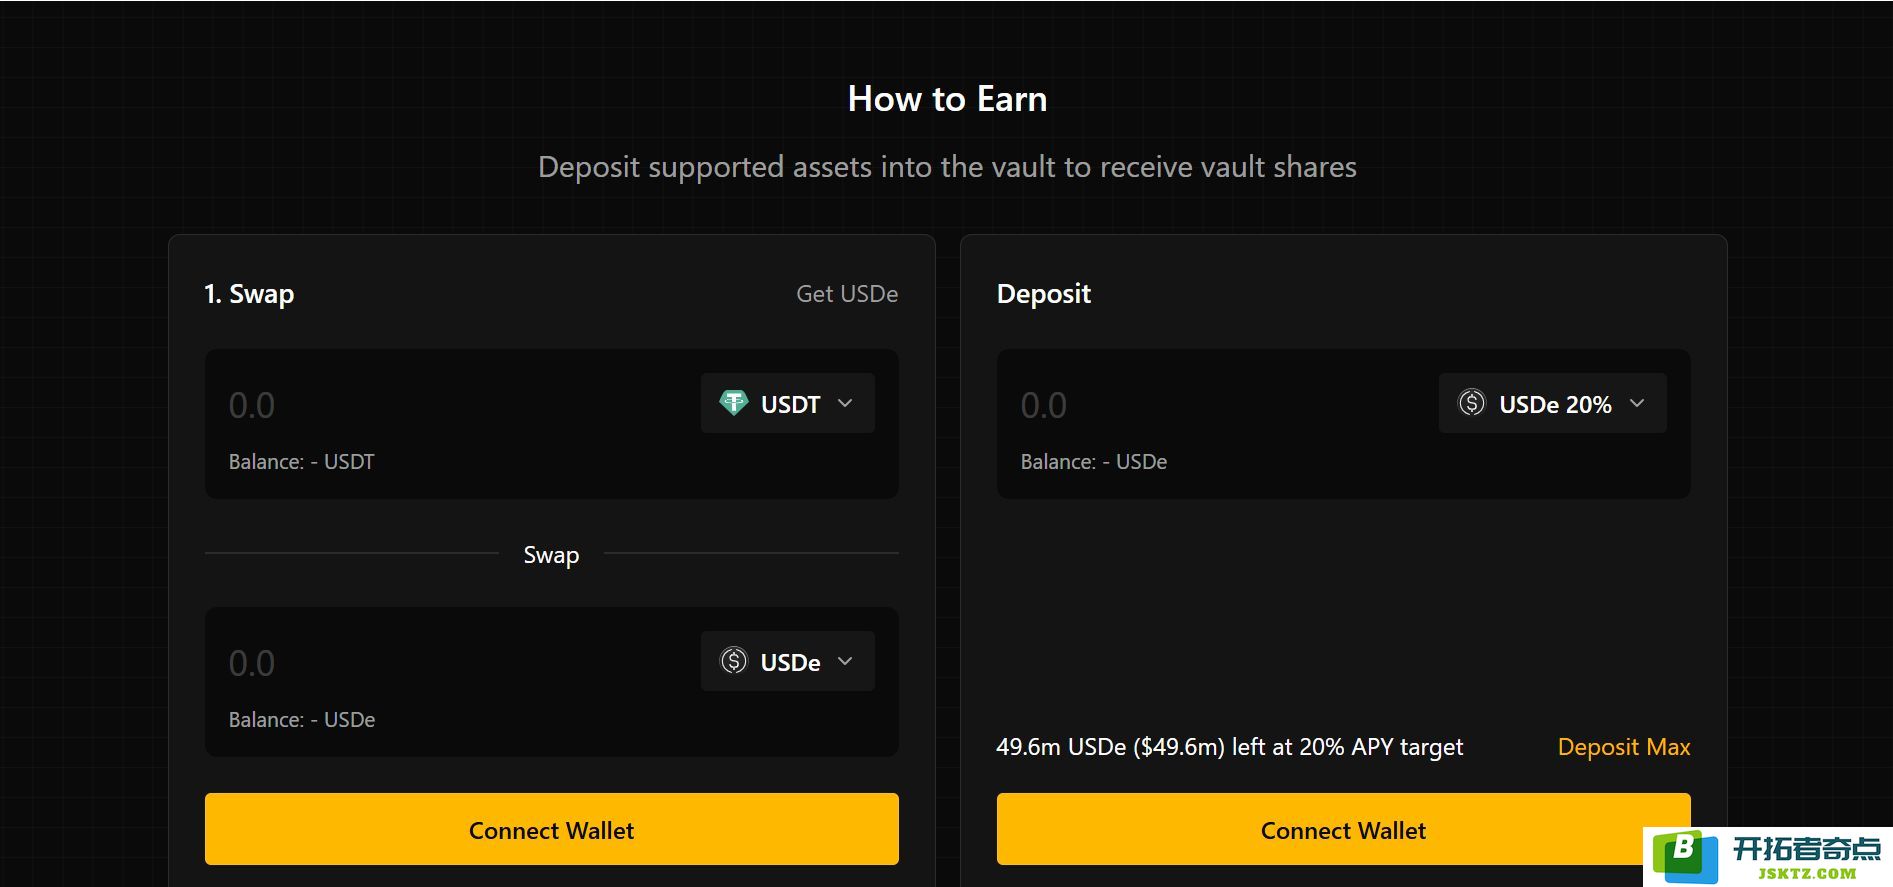Viewport: 1893px width, 887px height.
Task: Focus the USDT amount input field
Action: point(450,405)
